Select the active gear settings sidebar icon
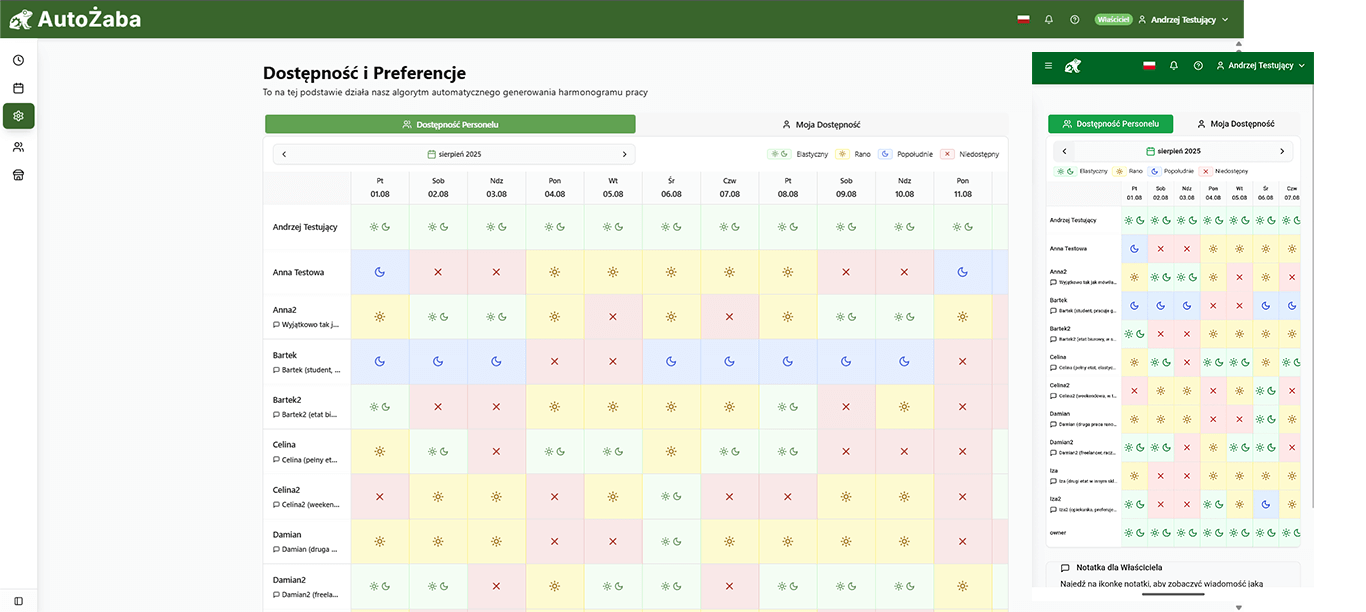 (x=18, y=117)
